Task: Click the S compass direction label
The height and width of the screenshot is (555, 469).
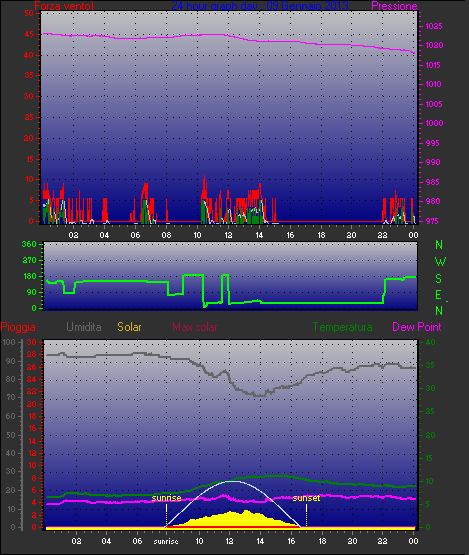Action: coord(439,279)
